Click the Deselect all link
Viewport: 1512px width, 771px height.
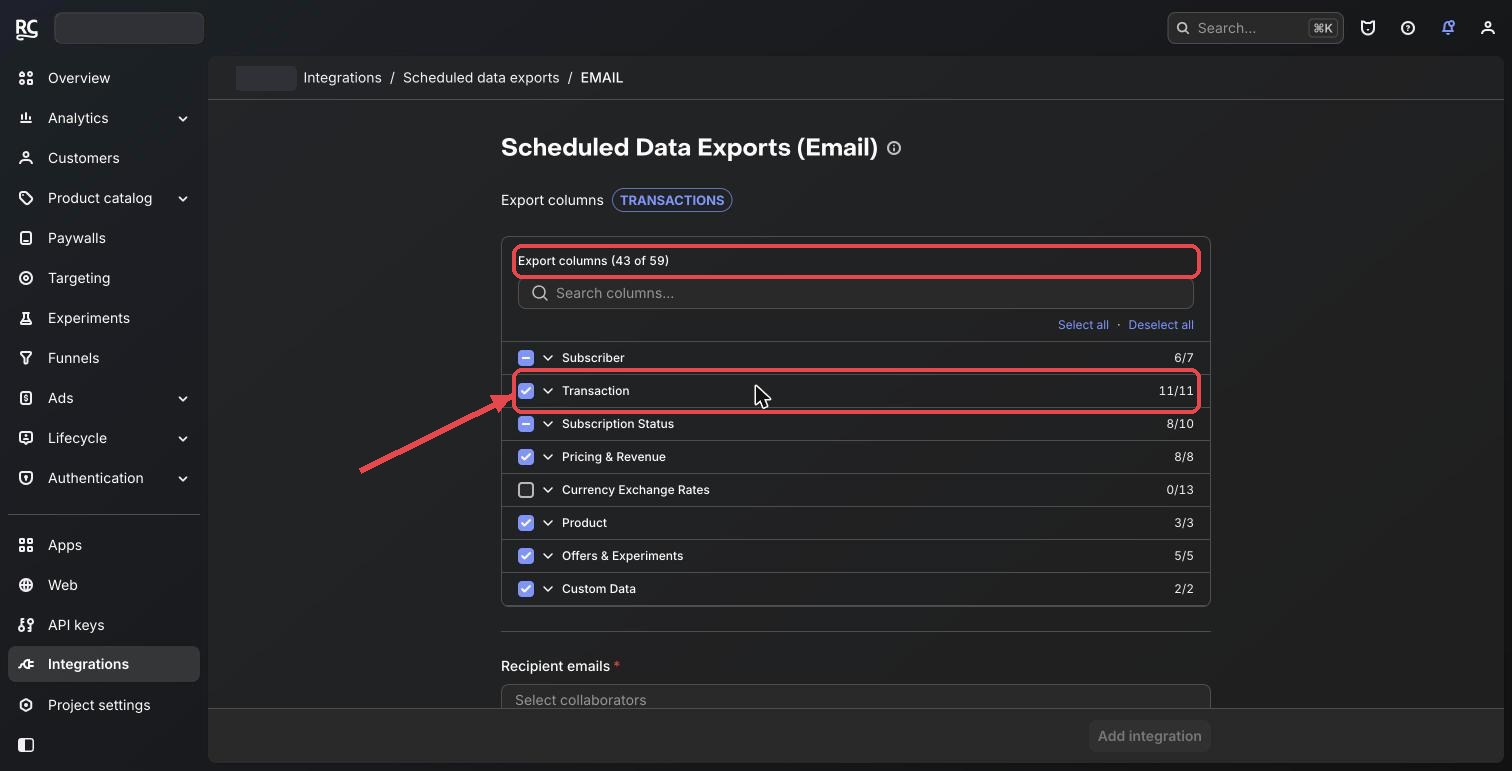(1161, 325)
